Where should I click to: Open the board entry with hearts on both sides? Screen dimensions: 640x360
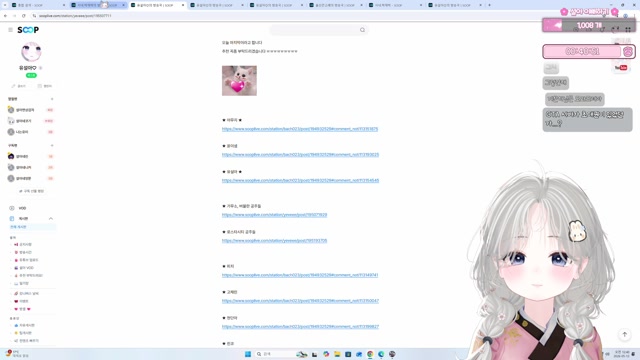22,309
